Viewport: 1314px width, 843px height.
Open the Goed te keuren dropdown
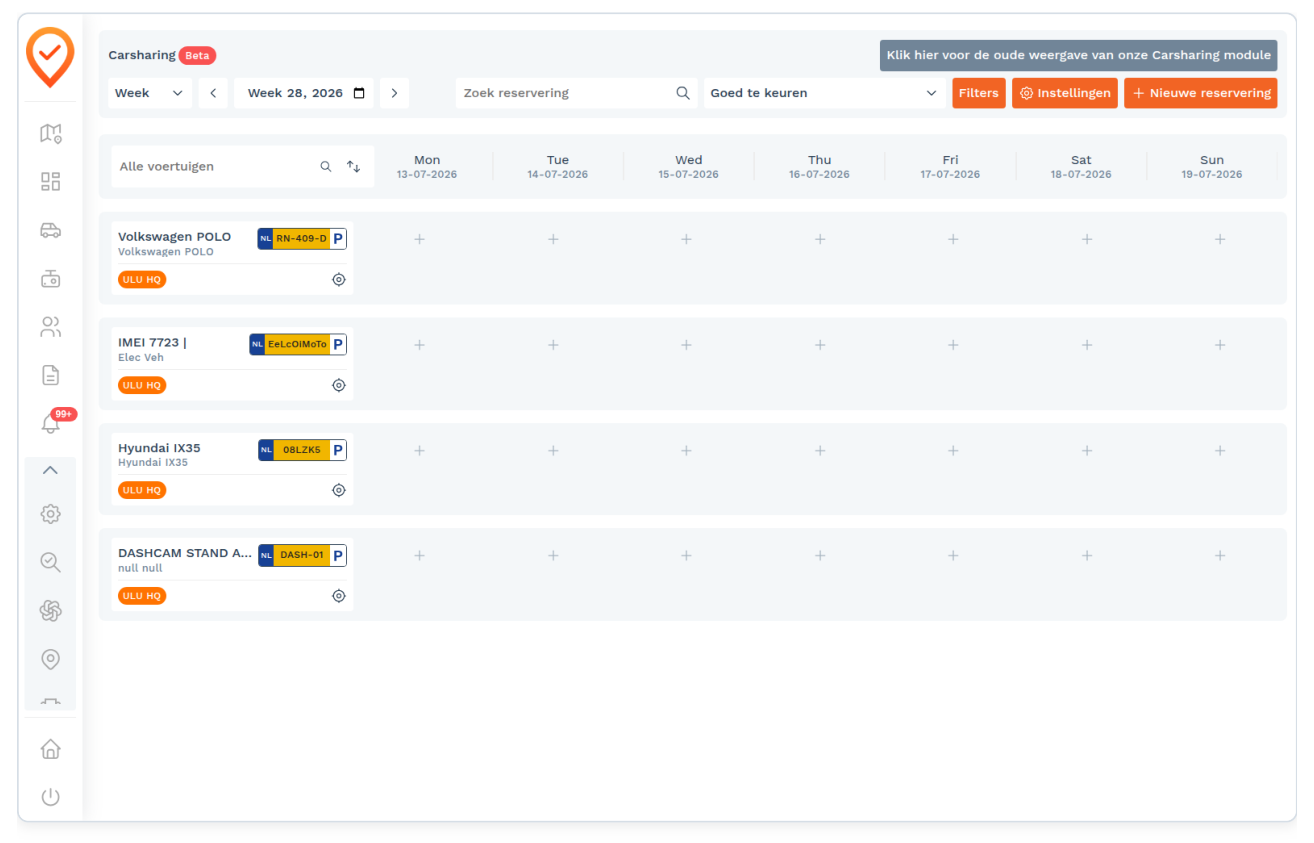click(825, 93)
